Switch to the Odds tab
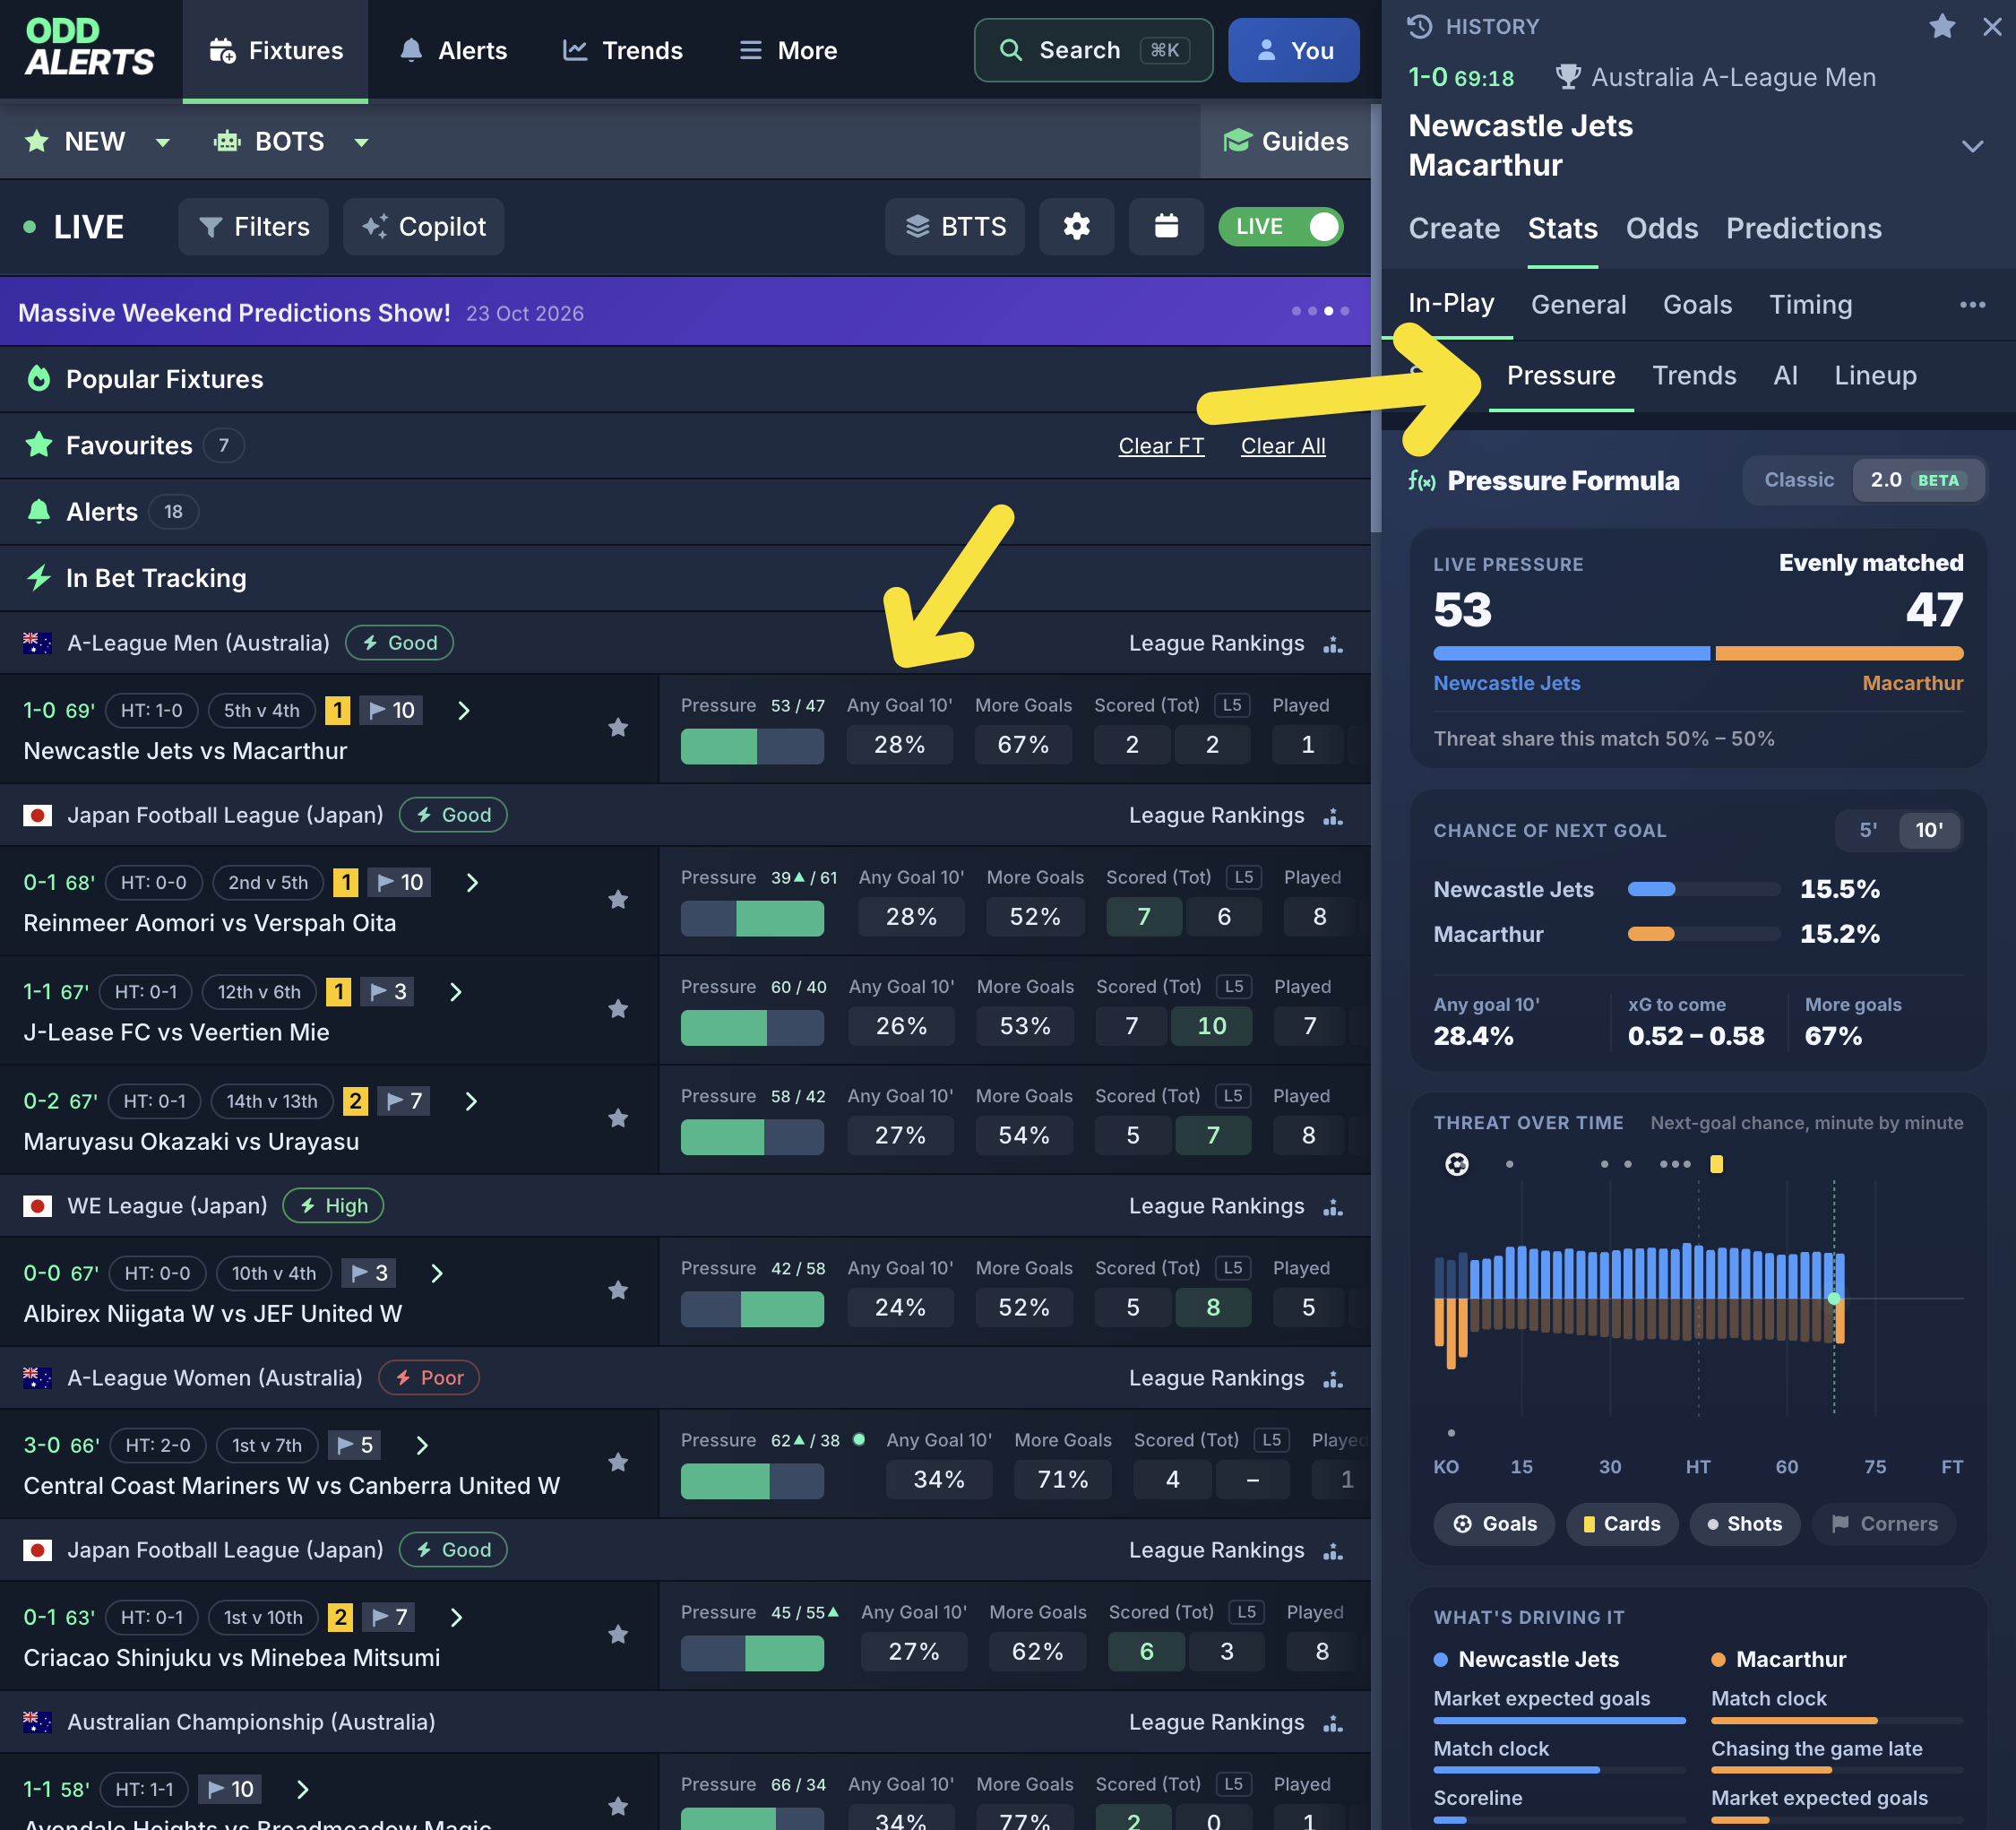The width and height of the screenshot is (2016, 1830). click(1662, 228)
